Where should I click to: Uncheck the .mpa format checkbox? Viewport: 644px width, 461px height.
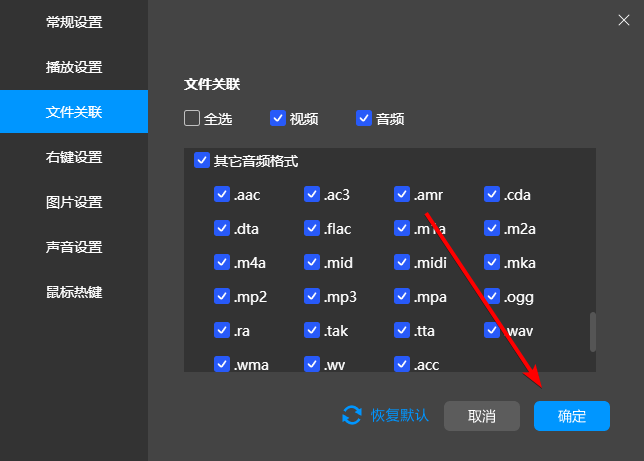pos(402,297)
